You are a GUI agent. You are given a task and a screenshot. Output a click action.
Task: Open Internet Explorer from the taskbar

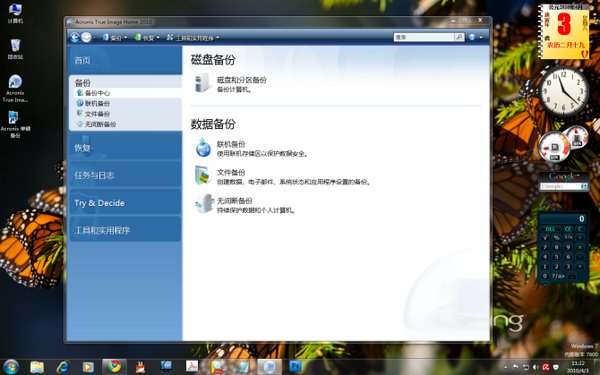coord(62,367)
